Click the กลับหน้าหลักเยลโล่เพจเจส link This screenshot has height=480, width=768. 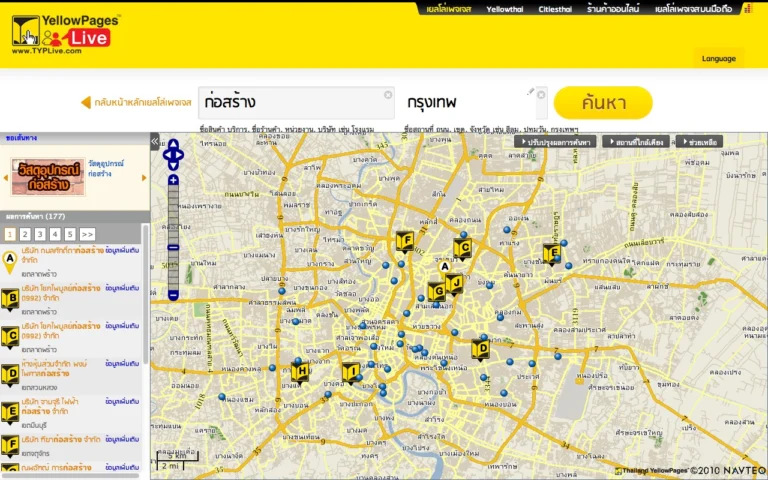pos(143,102)
